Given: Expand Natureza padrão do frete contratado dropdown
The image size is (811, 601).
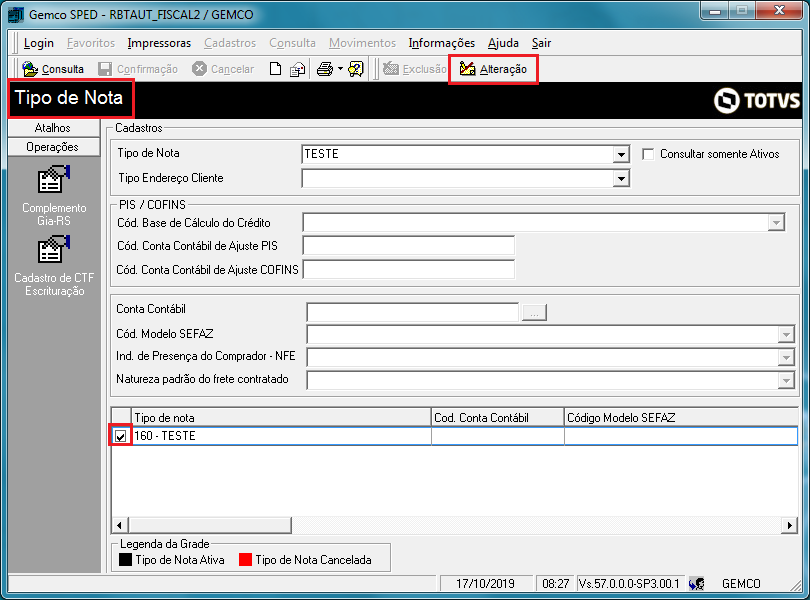Looking at the screenshot, I should [786, 381].
